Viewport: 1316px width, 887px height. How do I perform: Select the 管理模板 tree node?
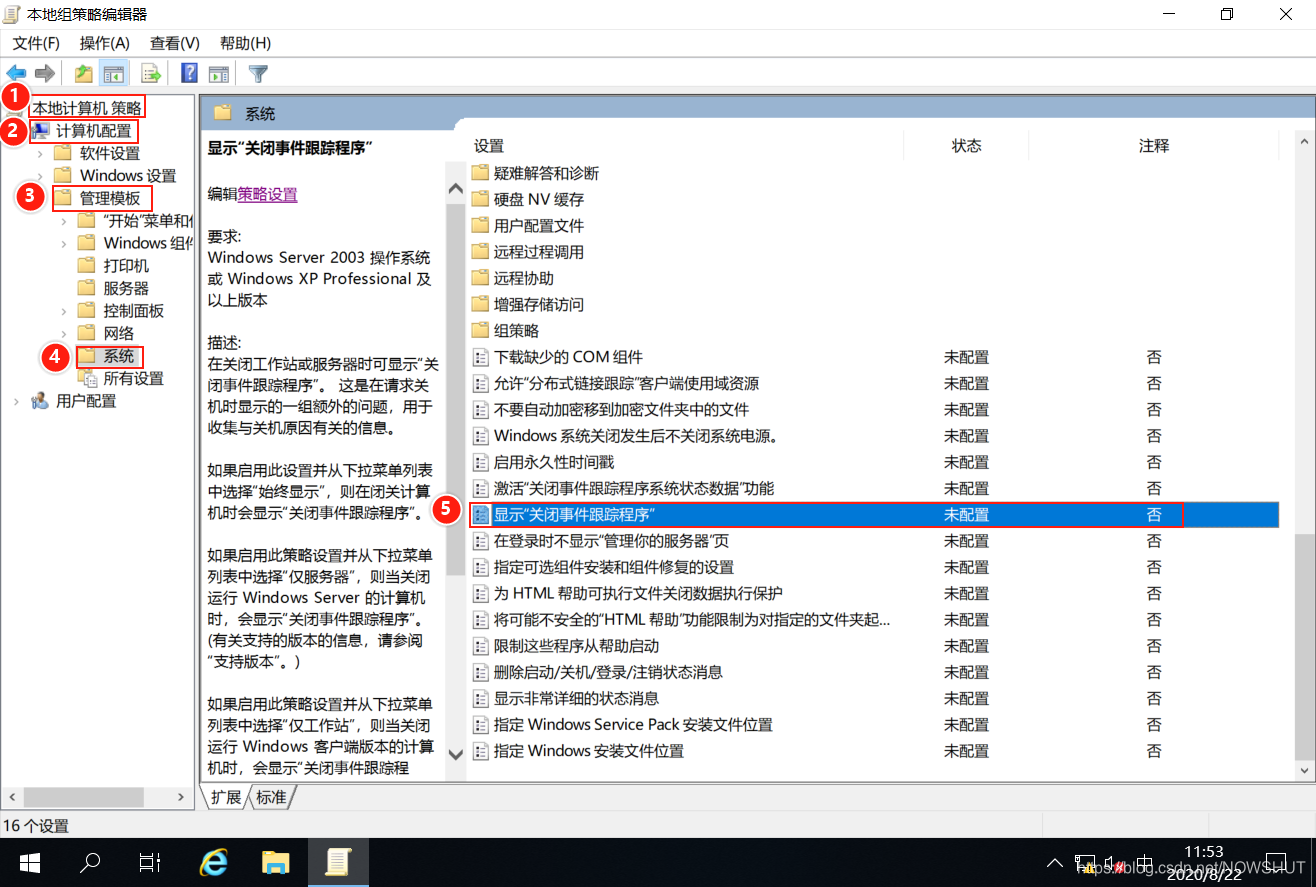[110, 198]
